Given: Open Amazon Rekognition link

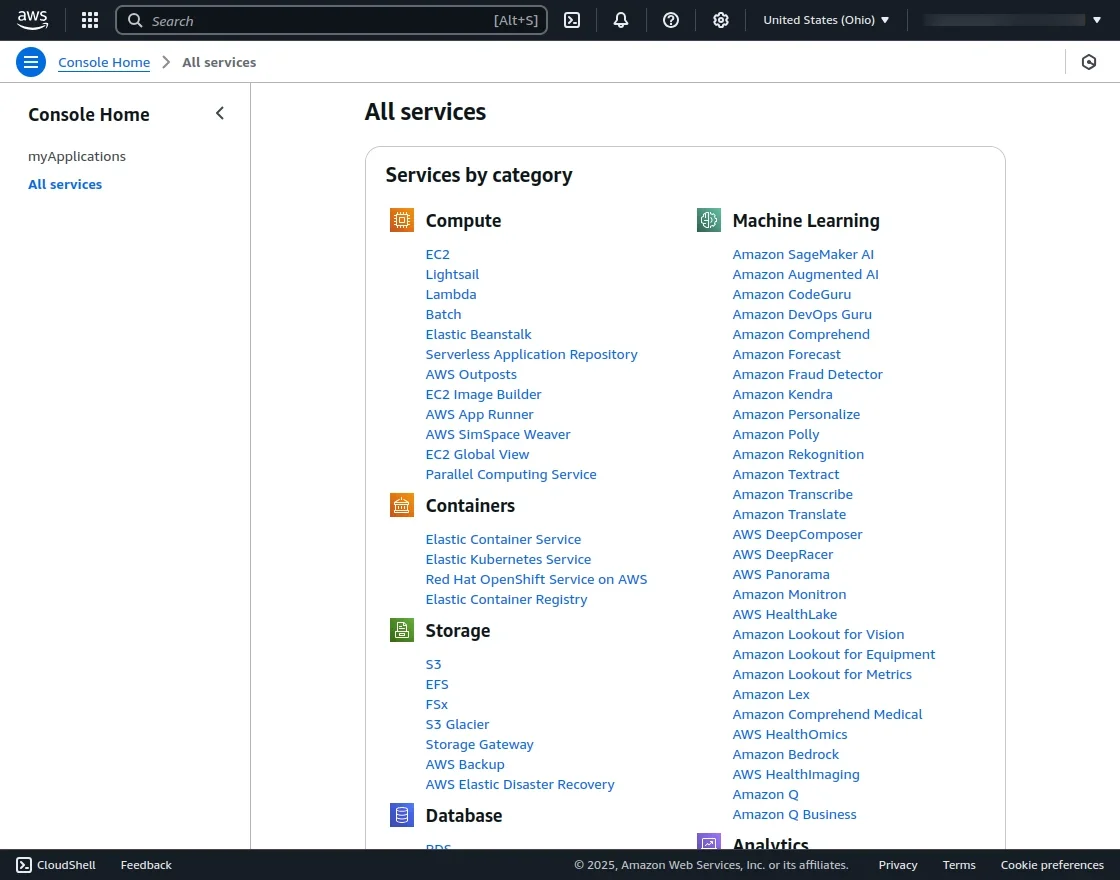Looking at the screenshot, I should coord(798,454).
